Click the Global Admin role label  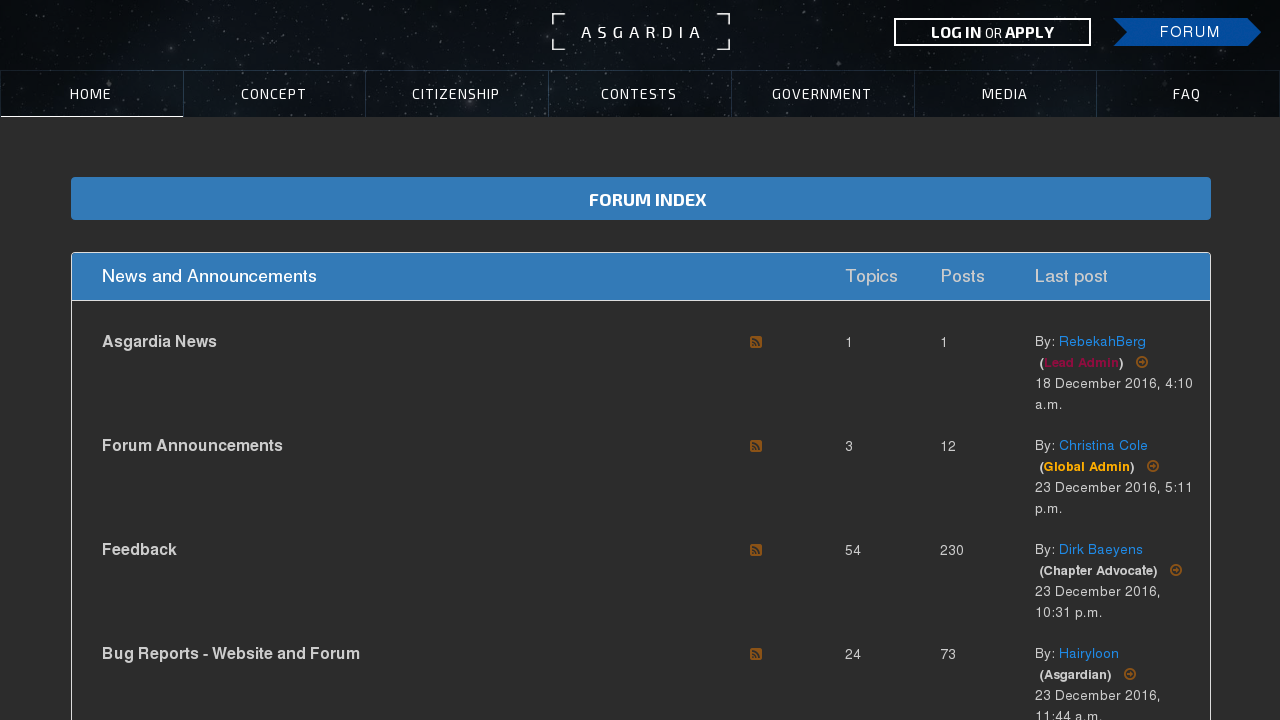[x=1087, y=466]
